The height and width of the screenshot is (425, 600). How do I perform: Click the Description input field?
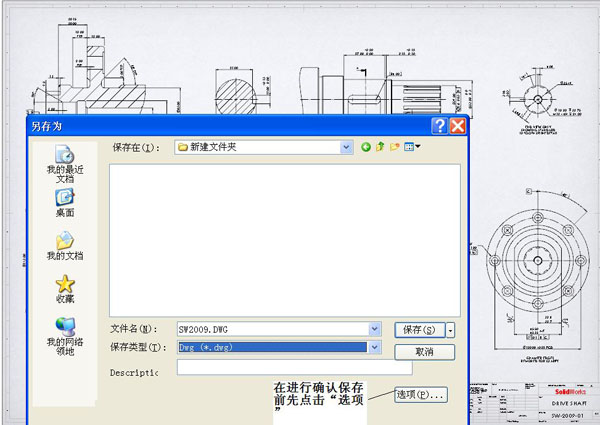tap(295, 368)
